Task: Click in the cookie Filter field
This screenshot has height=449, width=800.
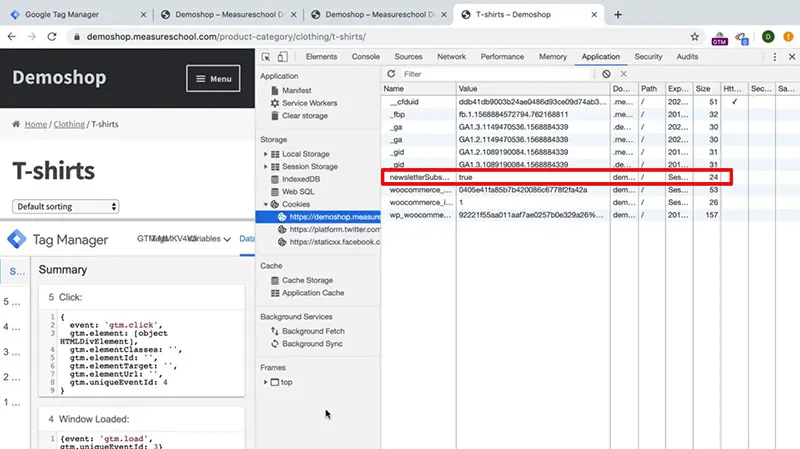Action: 497,74
